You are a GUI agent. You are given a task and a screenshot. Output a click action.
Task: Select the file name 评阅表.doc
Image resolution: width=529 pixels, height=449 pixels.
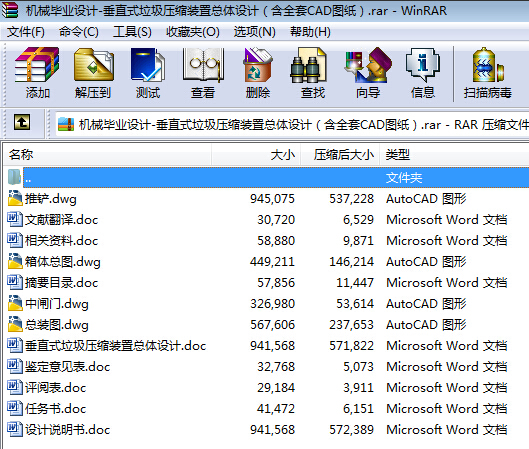click(x=55, y=388)
